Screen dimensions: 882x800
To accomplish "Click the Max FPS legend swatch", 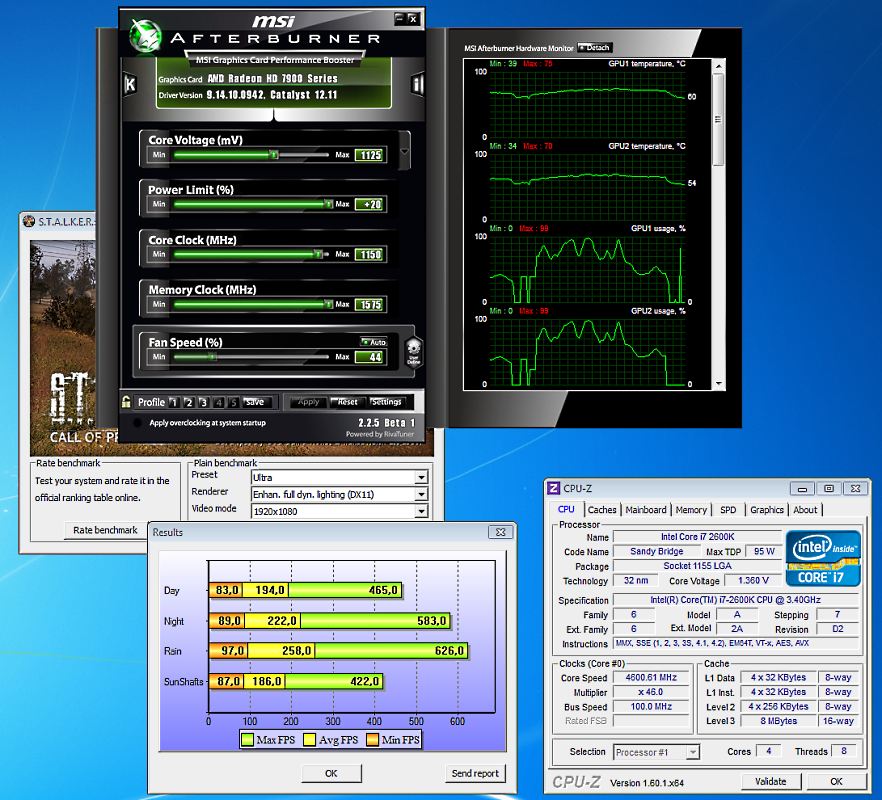I will tap(247, 739).
